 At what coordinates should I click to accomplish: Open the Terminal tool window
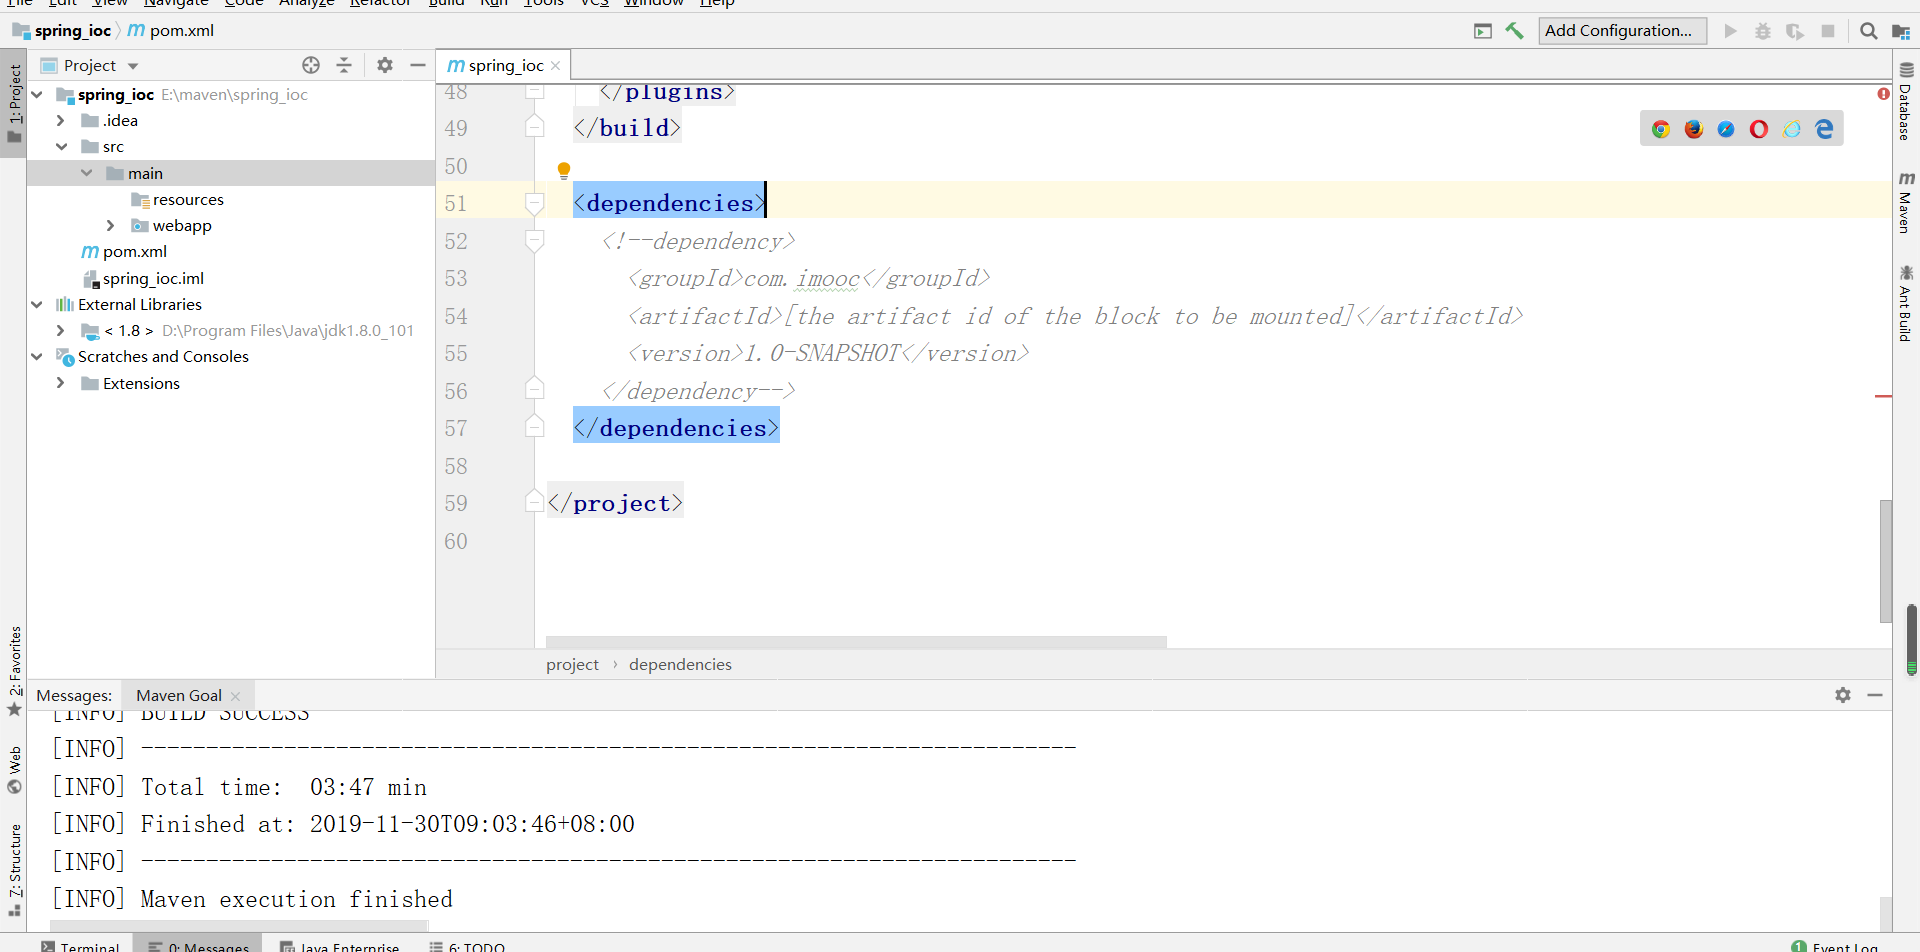click(80, 946)
